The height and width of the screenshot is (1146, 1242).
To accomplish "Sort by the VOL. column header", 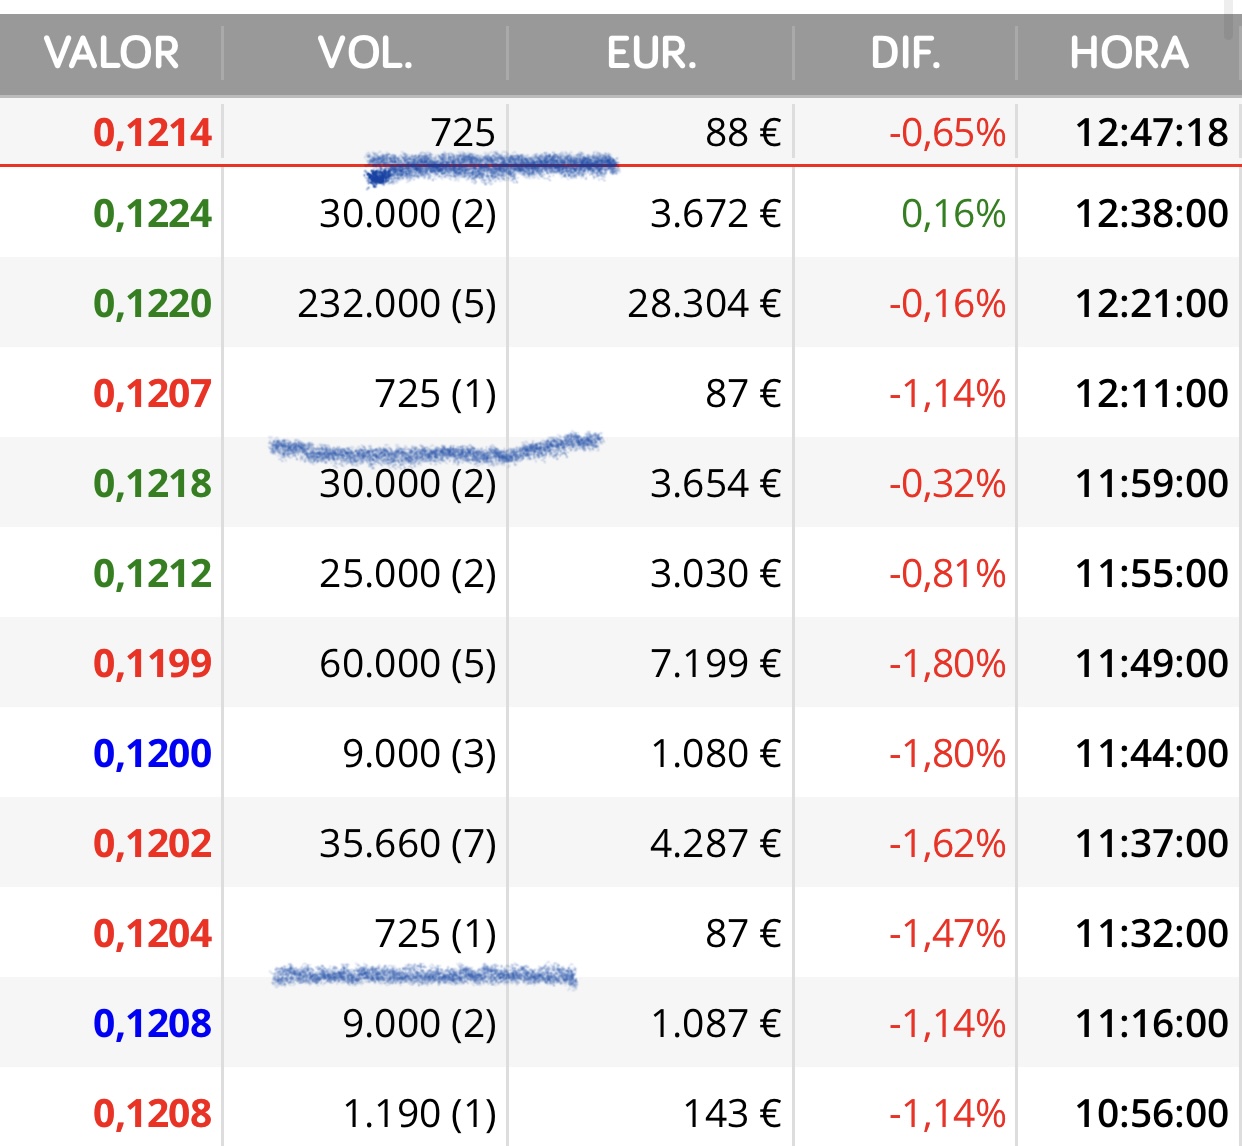I will (x=365, y=53).
